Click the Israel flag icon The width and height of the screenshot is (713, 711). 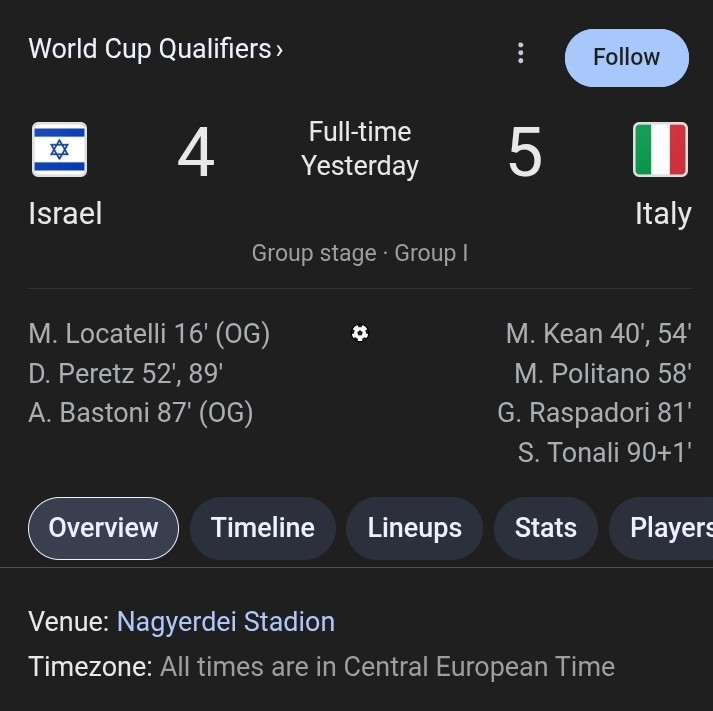click(x=60, y=150)
